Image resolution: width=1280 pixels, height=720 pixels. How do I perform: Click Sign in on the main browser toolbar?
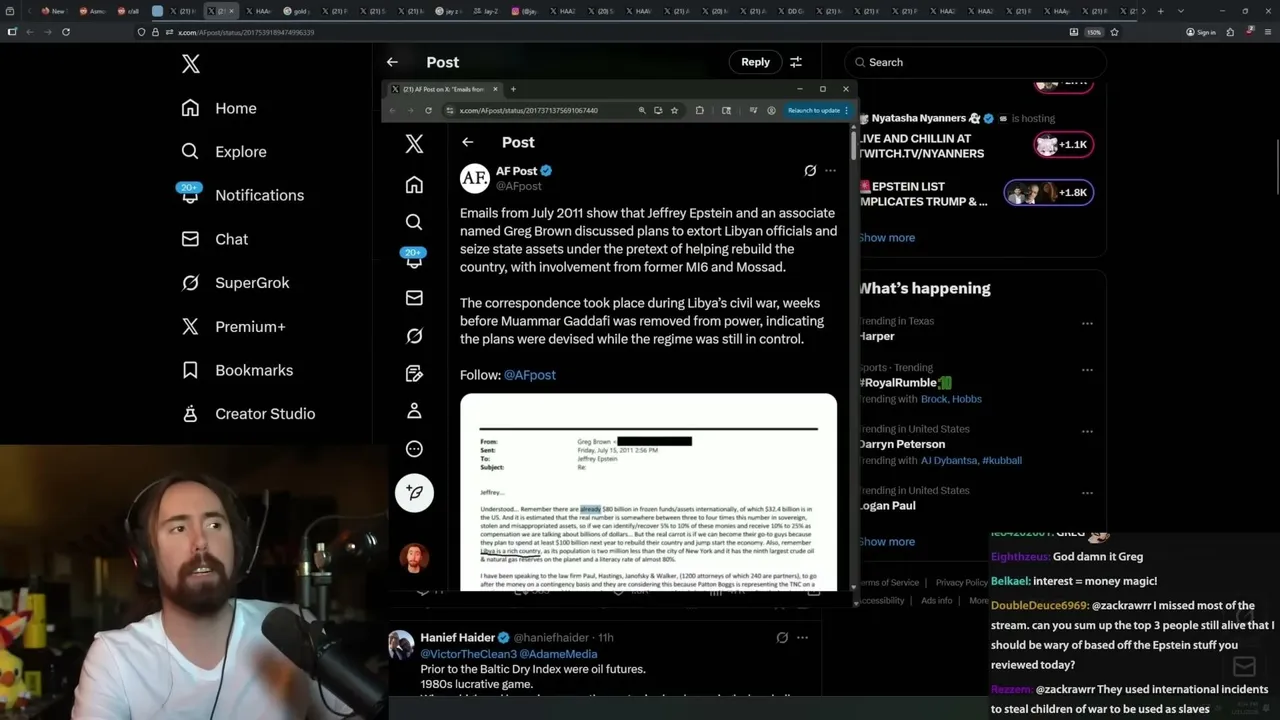pyautogui.click(x=1201, y=32)
